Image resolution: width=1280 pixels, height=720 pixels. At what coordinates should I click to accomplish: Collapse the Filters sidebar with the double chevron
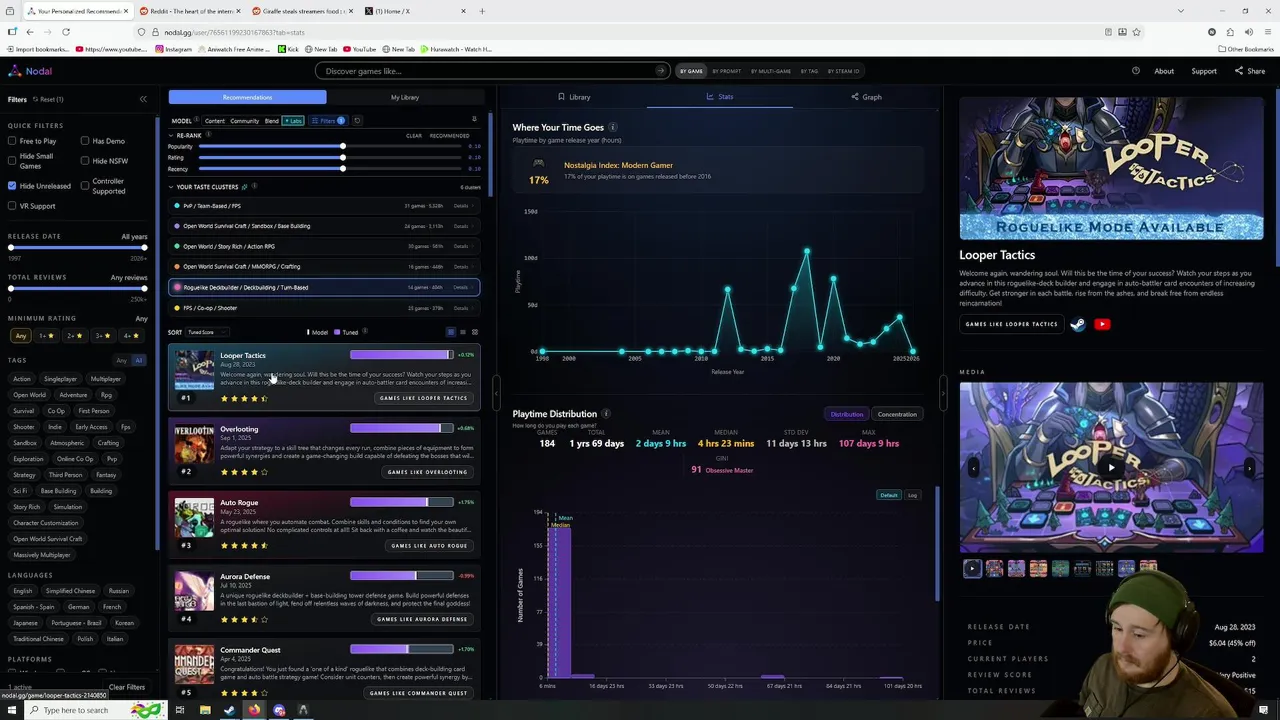click(x=143, y=99)
